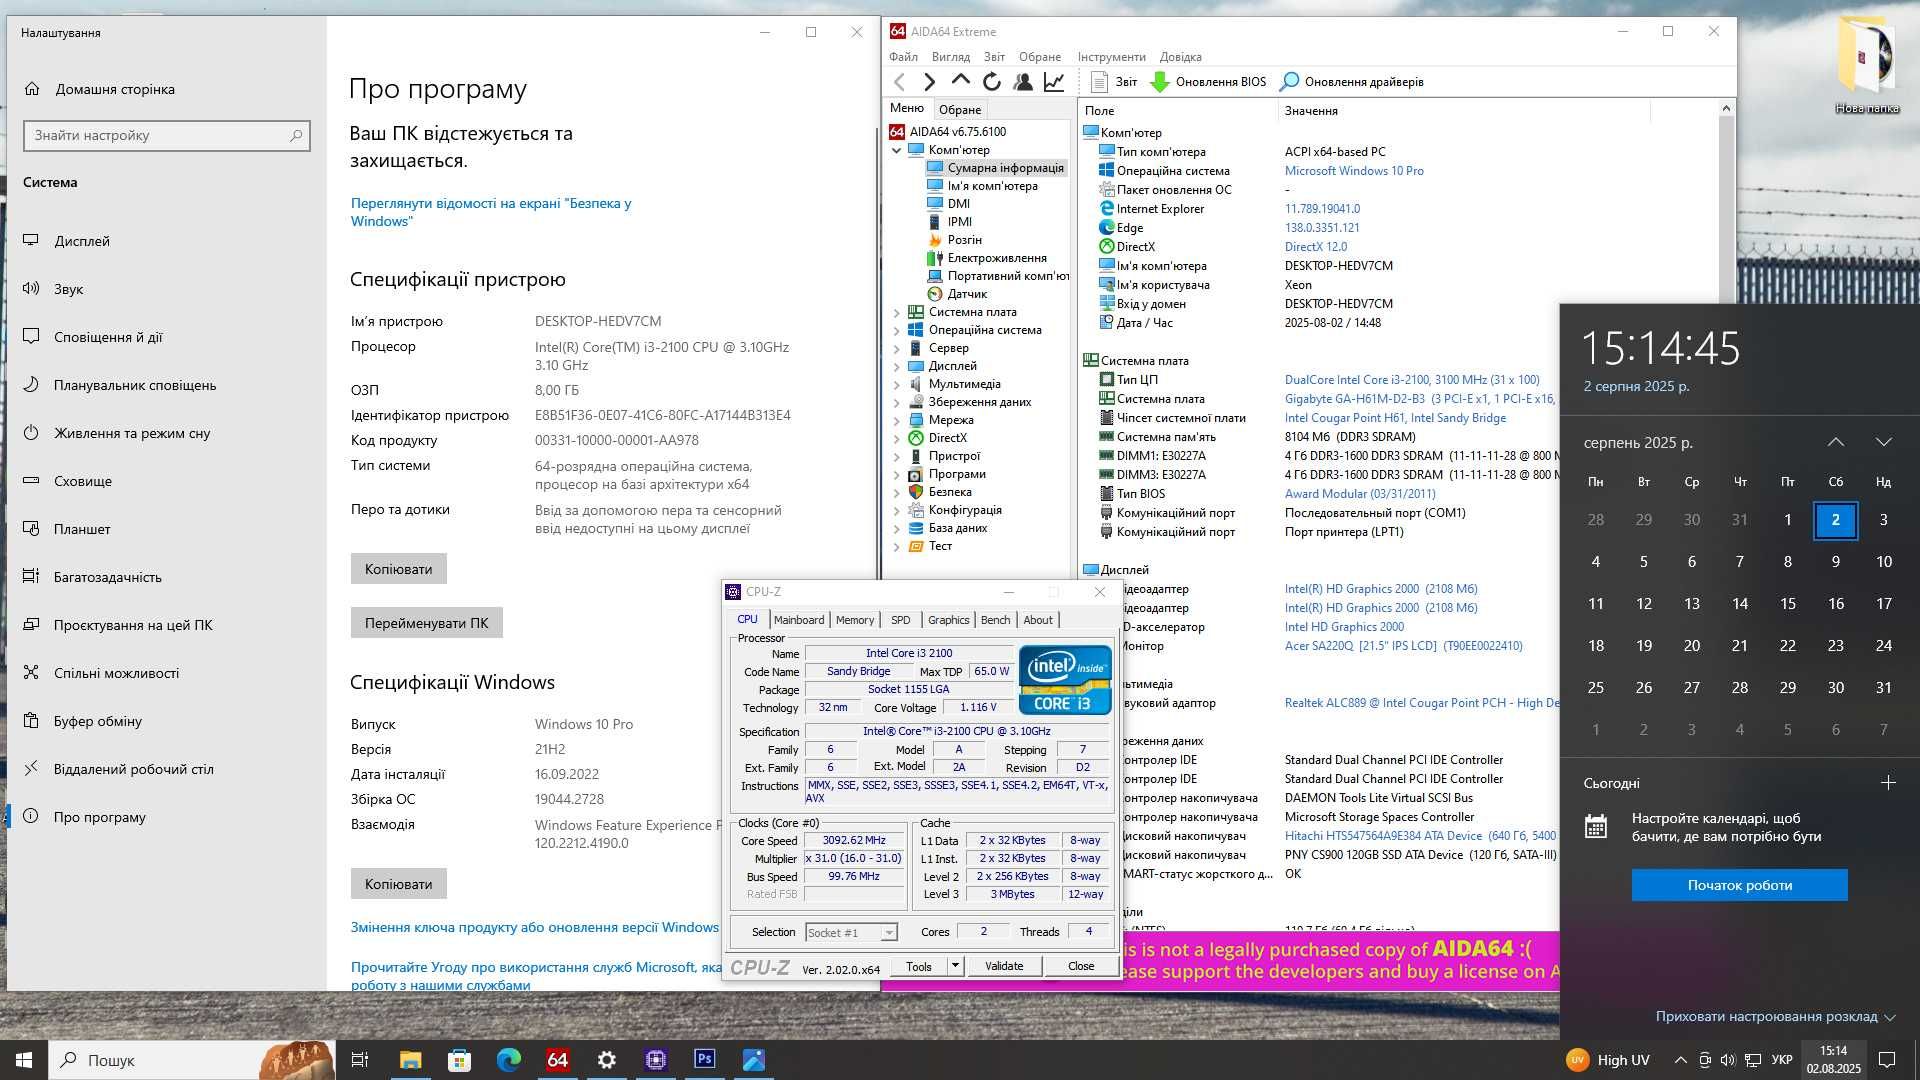Open Microsoft Edge from taskbar
Viewport: 1920px width, 1080px height.
[509, 1060]
